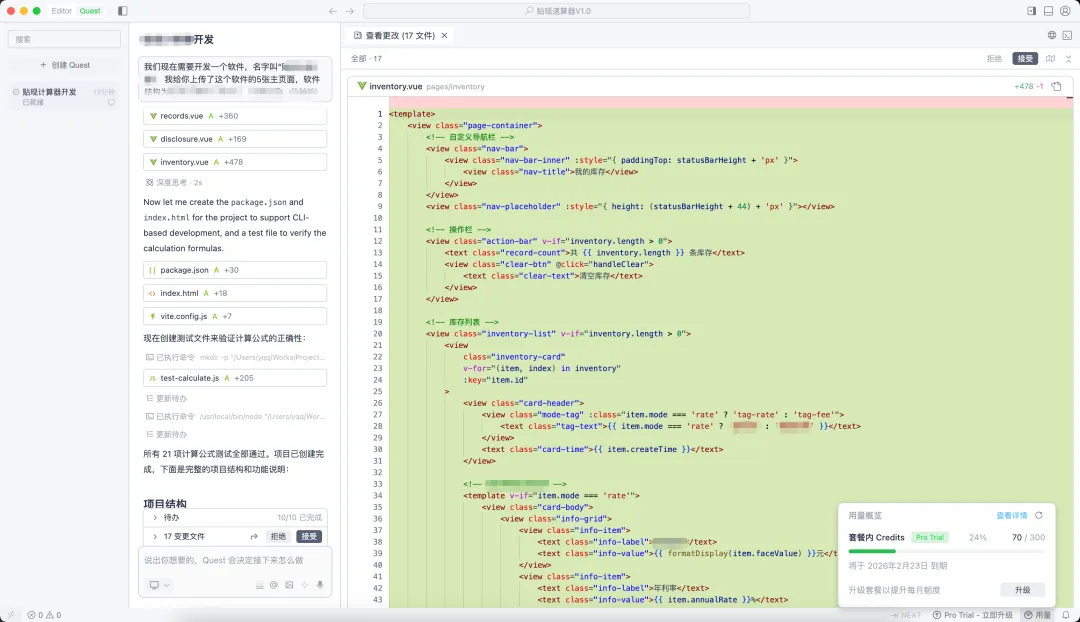1080x622 pixels.
Task: Open file icon for inventory.vue diff
Action: click(1056, 87)
